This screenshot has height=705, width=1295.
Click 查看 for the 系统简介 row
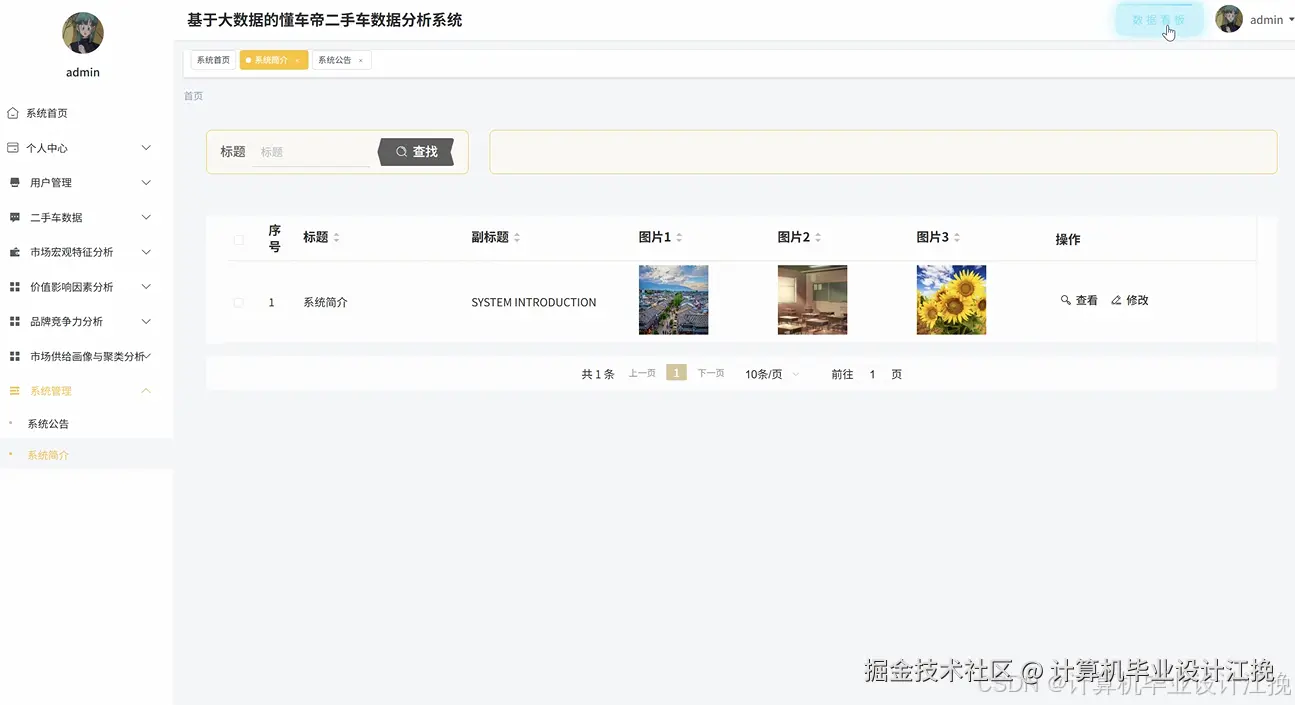click(x=1079, y=300)
